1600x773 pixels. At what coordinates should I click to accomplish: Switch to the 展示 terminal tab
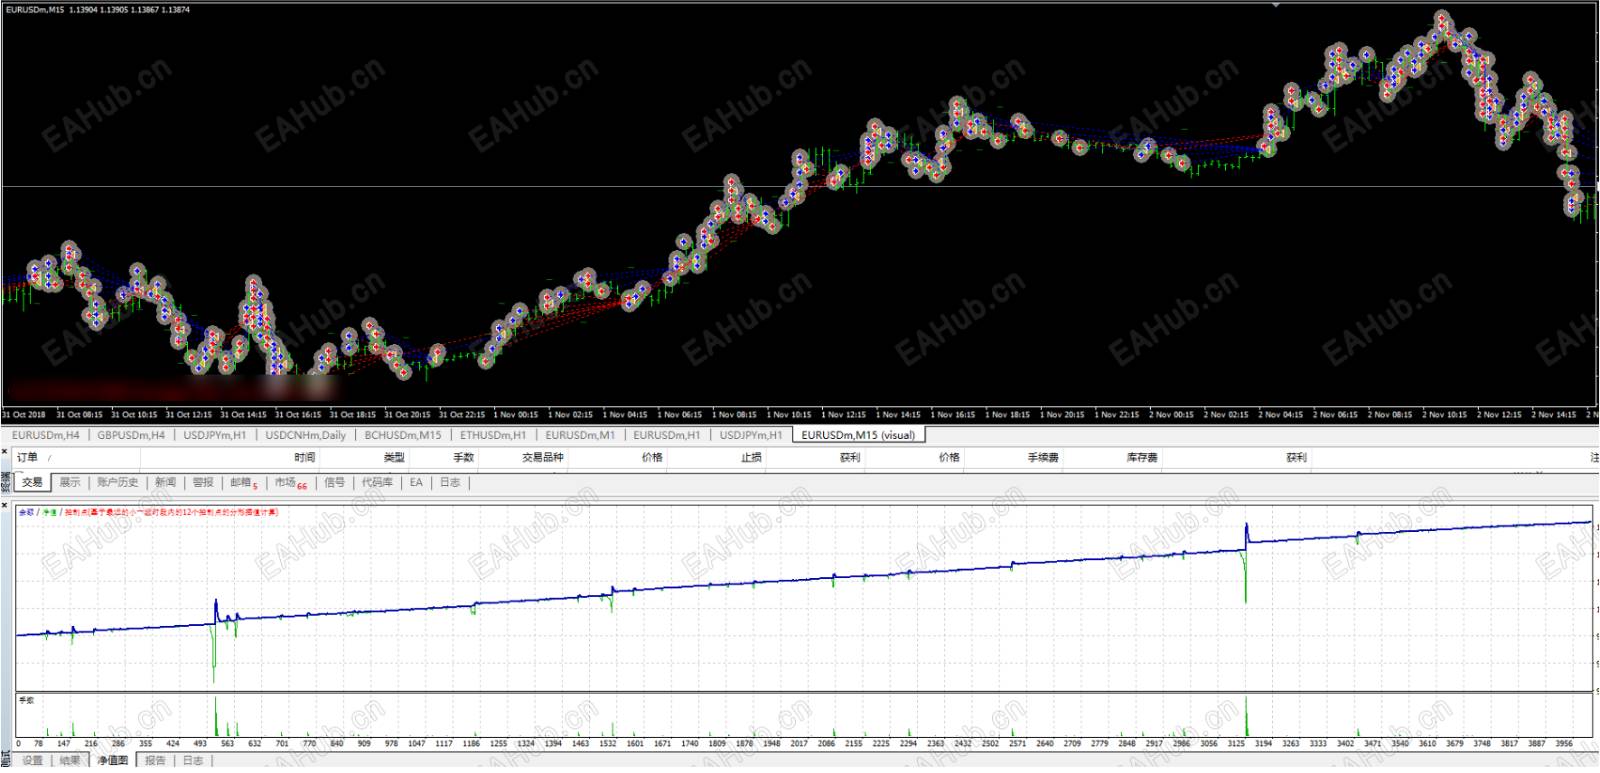pos(69,482)
